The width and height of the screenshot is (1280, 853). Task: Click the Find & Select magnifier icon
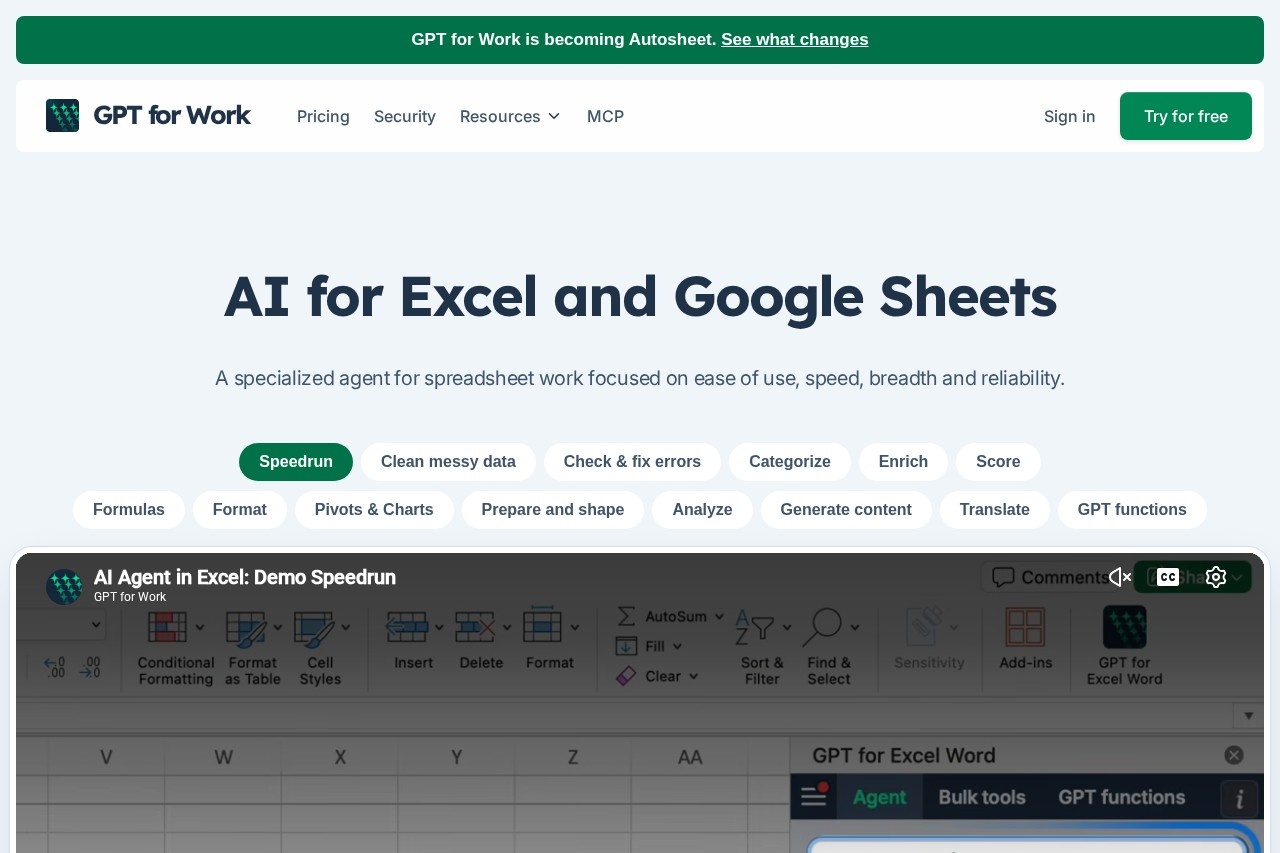point(822,627)
